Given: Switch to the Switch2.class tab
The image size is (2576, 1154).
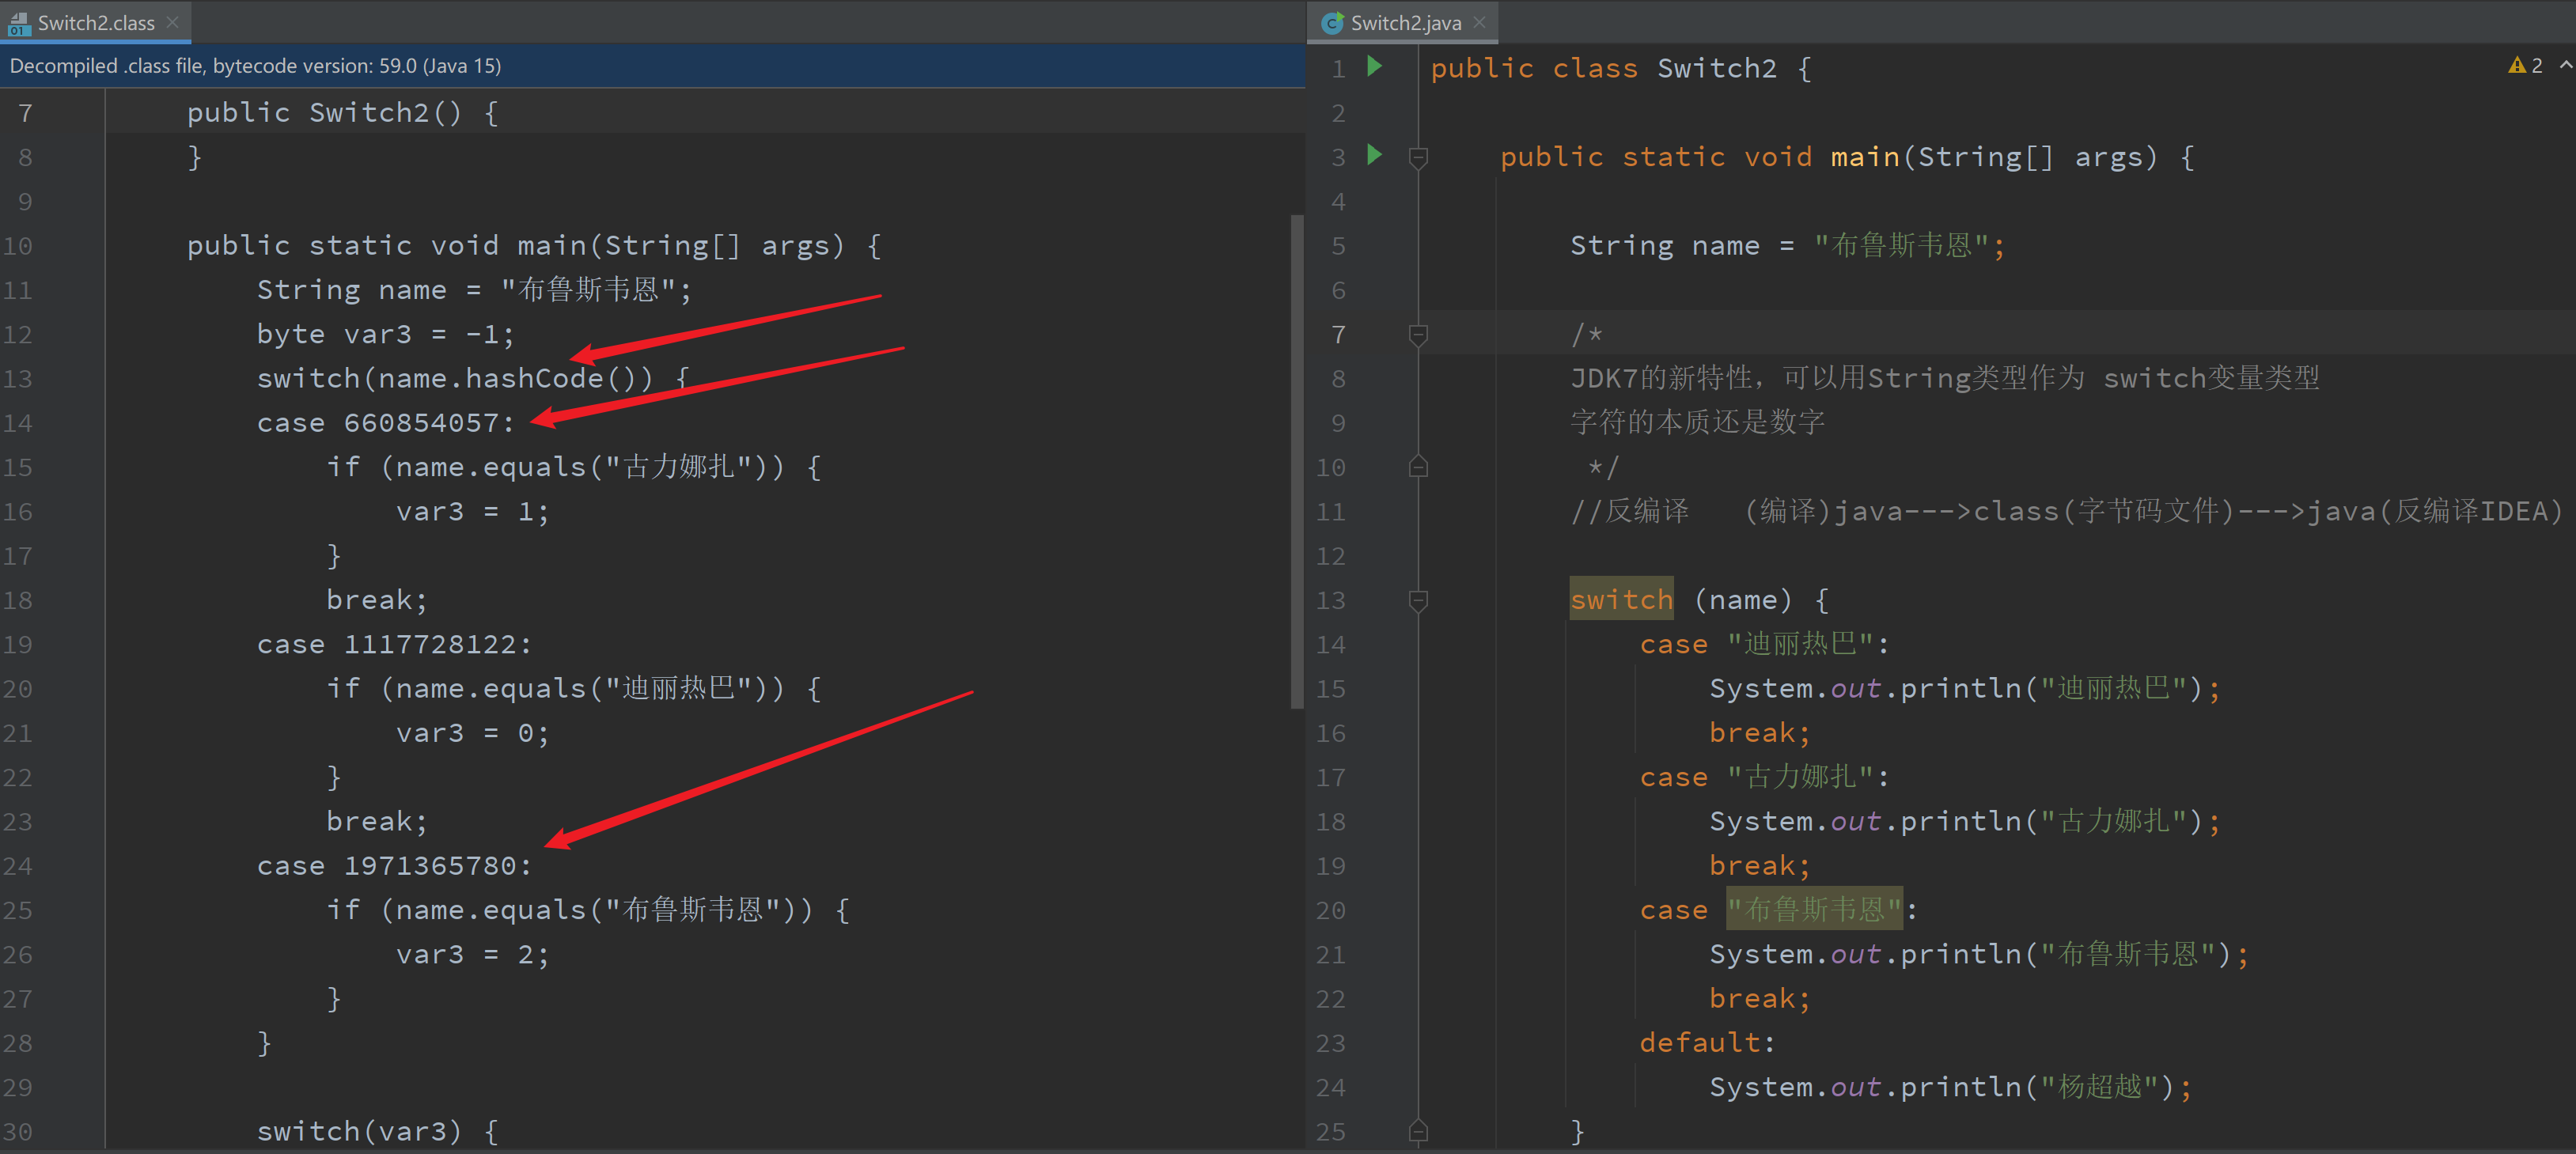Looking at the screenshot, I should tap(96, 23).
